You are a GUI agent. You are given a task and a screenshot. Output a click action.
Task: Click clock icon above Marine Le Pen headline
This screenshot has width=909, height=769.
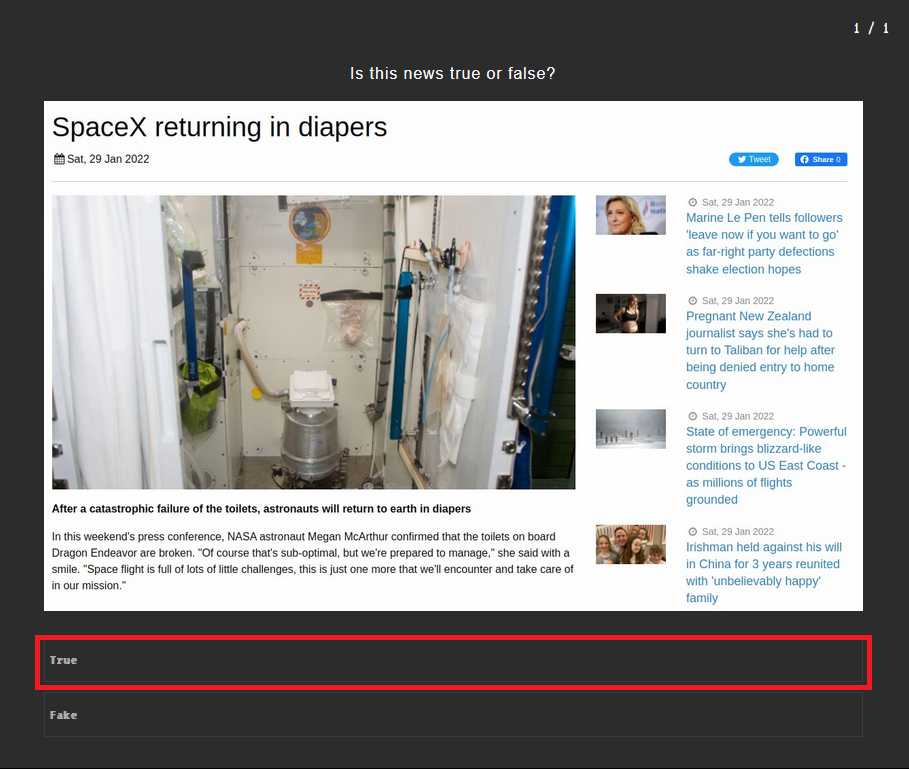[x=692, y=202]
